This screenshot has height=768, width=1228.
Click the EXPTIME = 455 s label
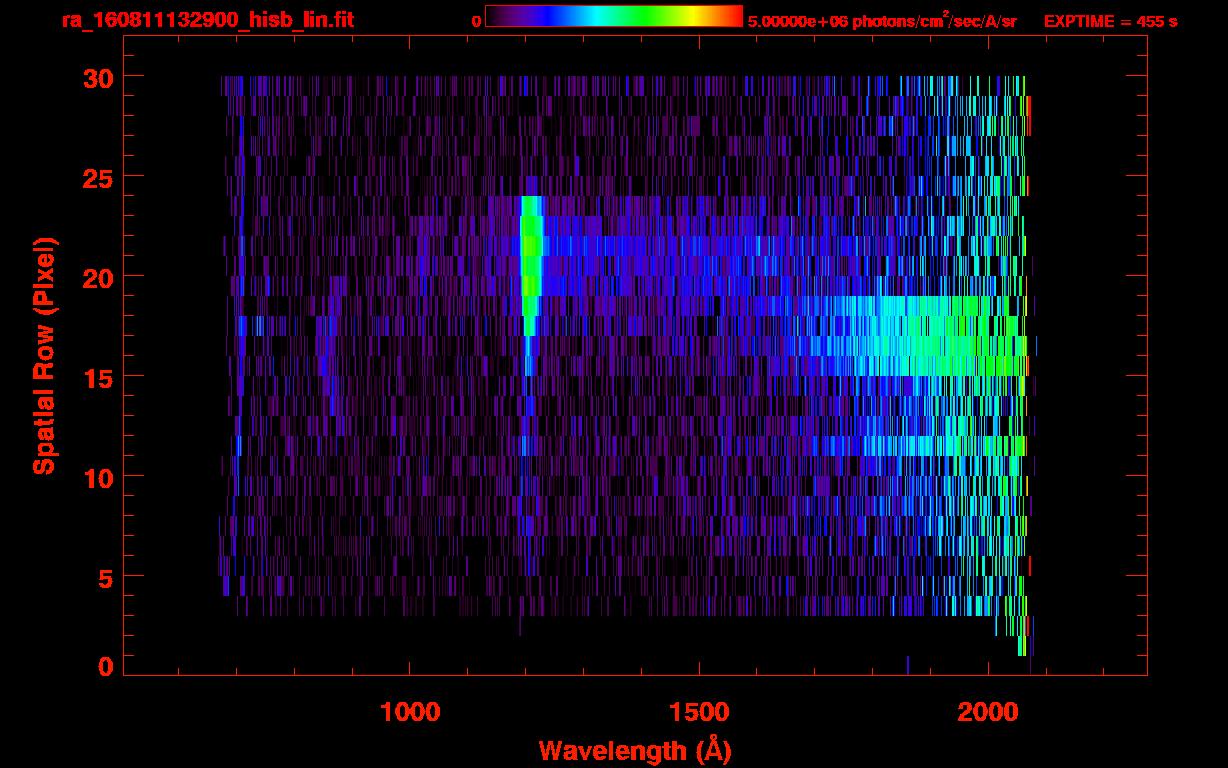pos(1110,21)
